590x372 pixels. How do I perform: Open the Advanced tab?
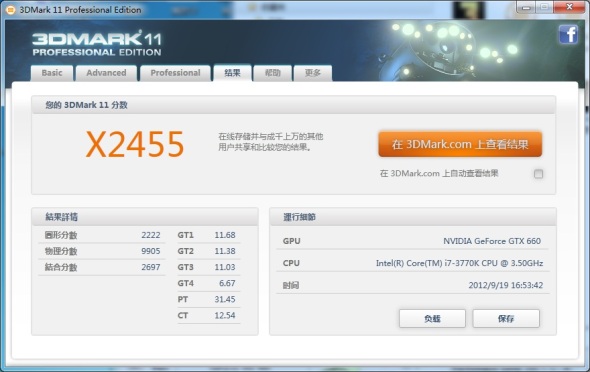click(106, 73)
